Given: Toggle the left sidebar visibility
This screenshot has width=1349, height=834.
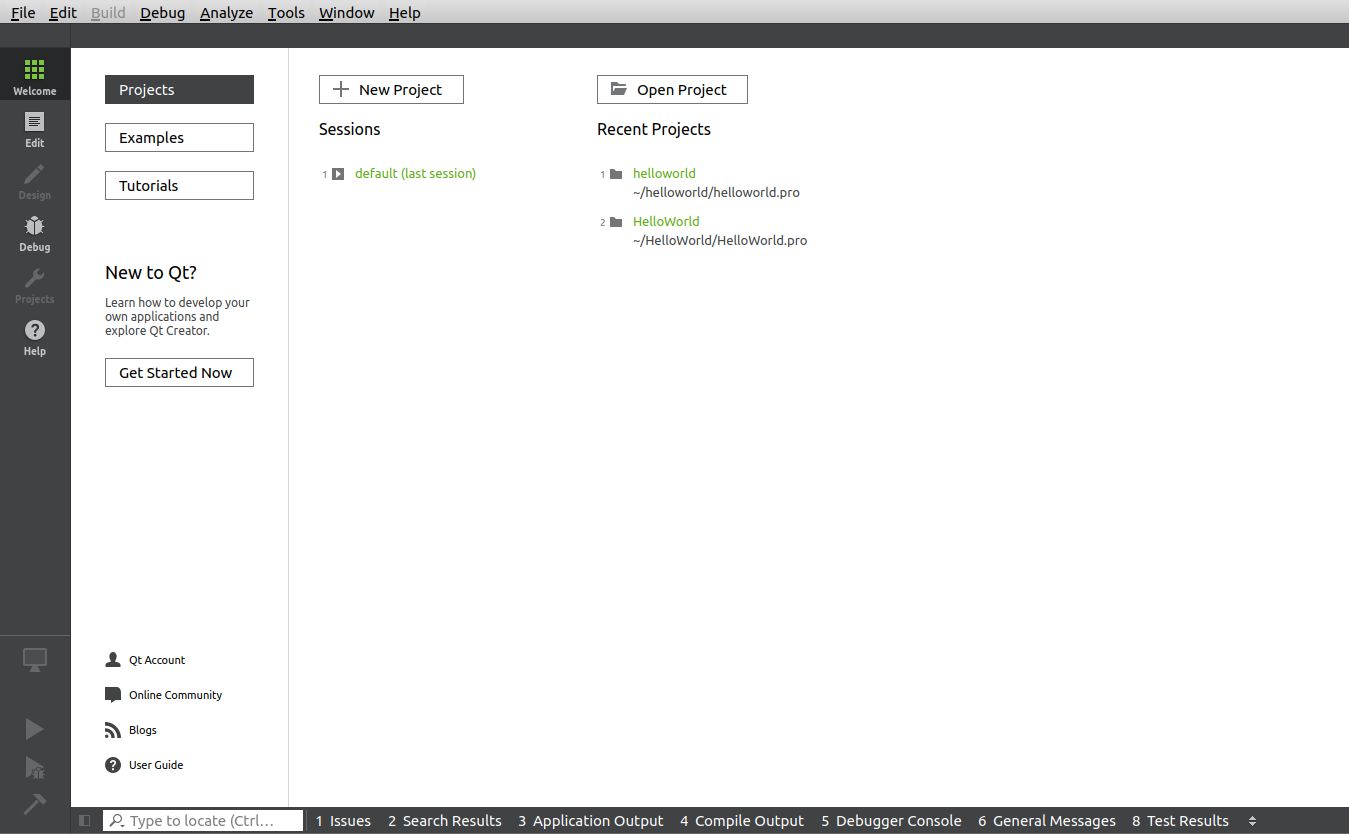Looking at the screenshot, I should 85,821.
